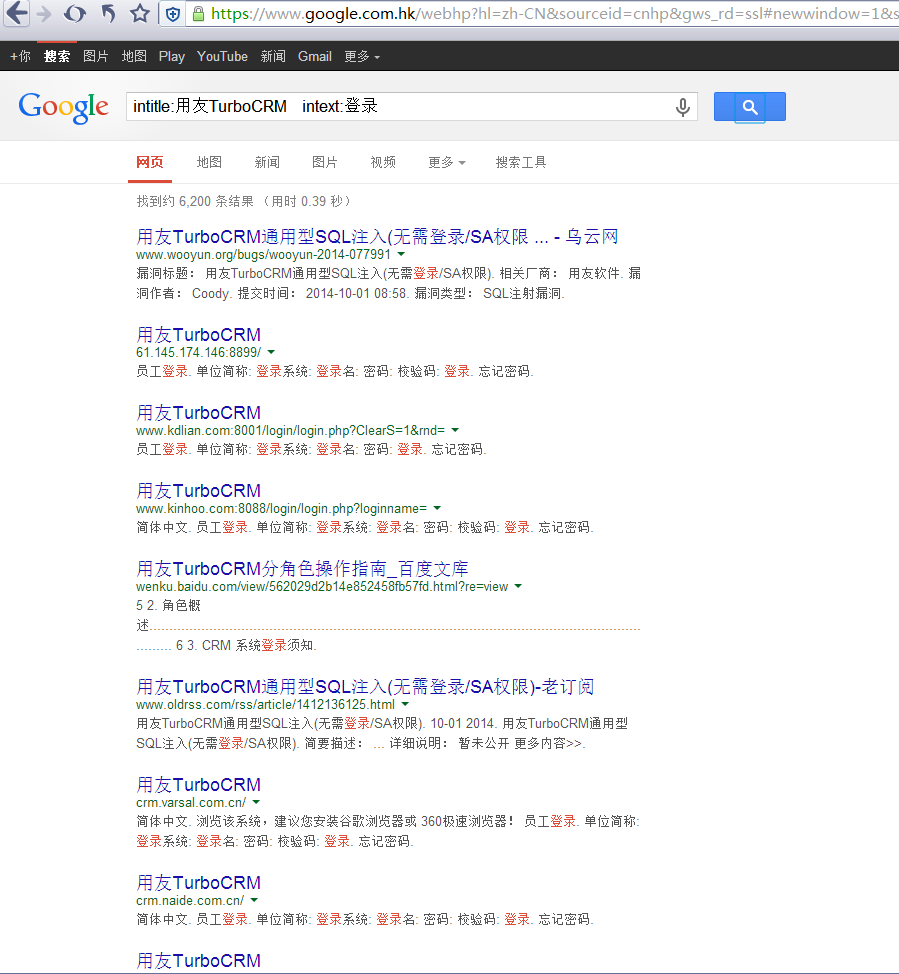This screenshot has width=899, height=974.
Task: Open +你 in the black Google bar
Action: click(21, 57)
